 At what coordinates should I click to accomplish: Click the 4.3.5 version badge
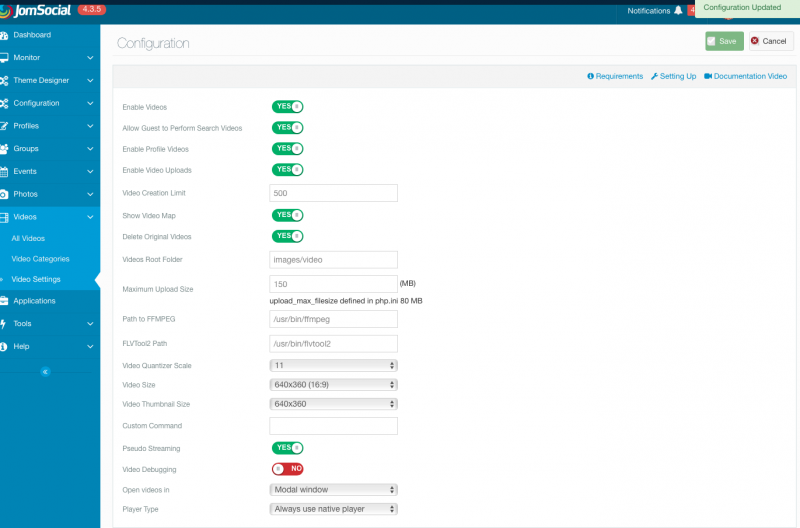(92, 9)
